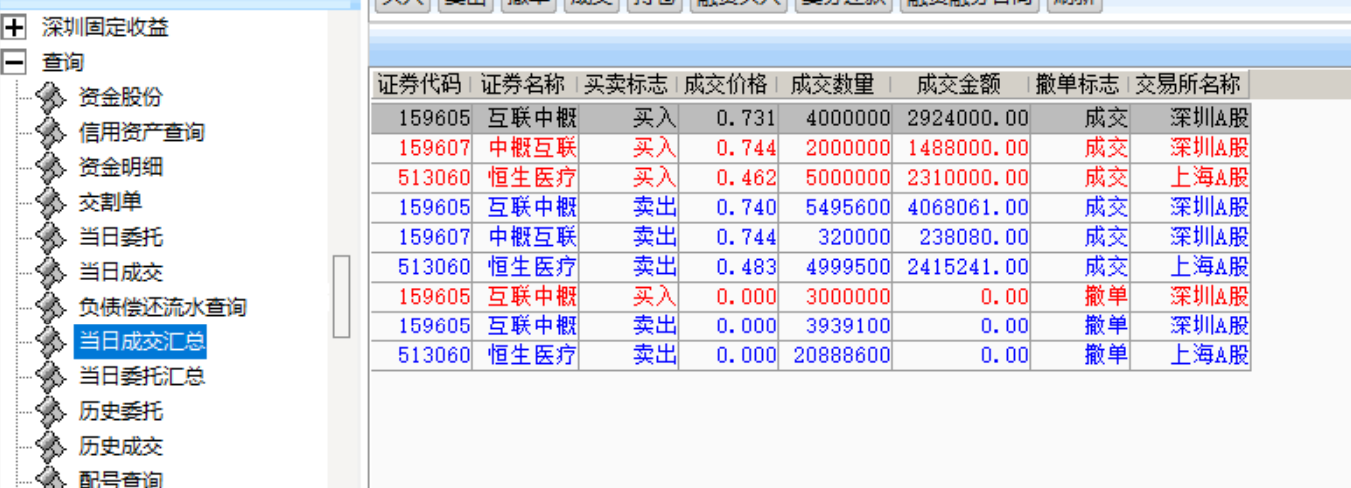
Task: Click the 1488000.00 amount cell
Action: [x=961, y=148]
